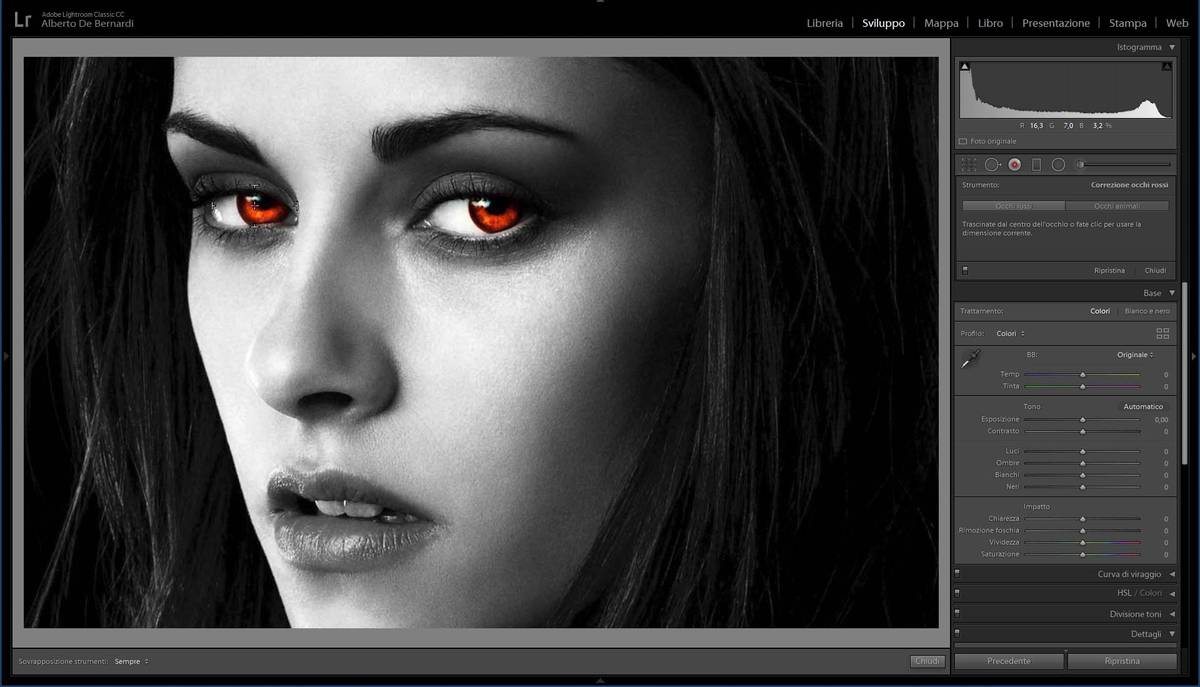Choose the graduated filter tool
Screen dimensions: 1200x687
(x=1036, y=164)
